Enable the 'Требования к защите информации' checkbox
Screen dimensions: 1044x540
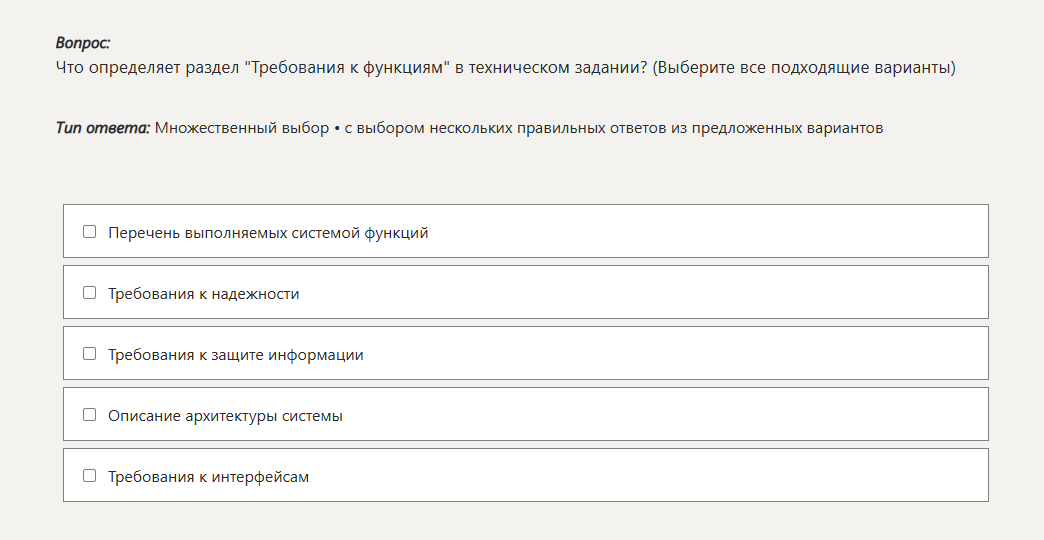[89, 354]
